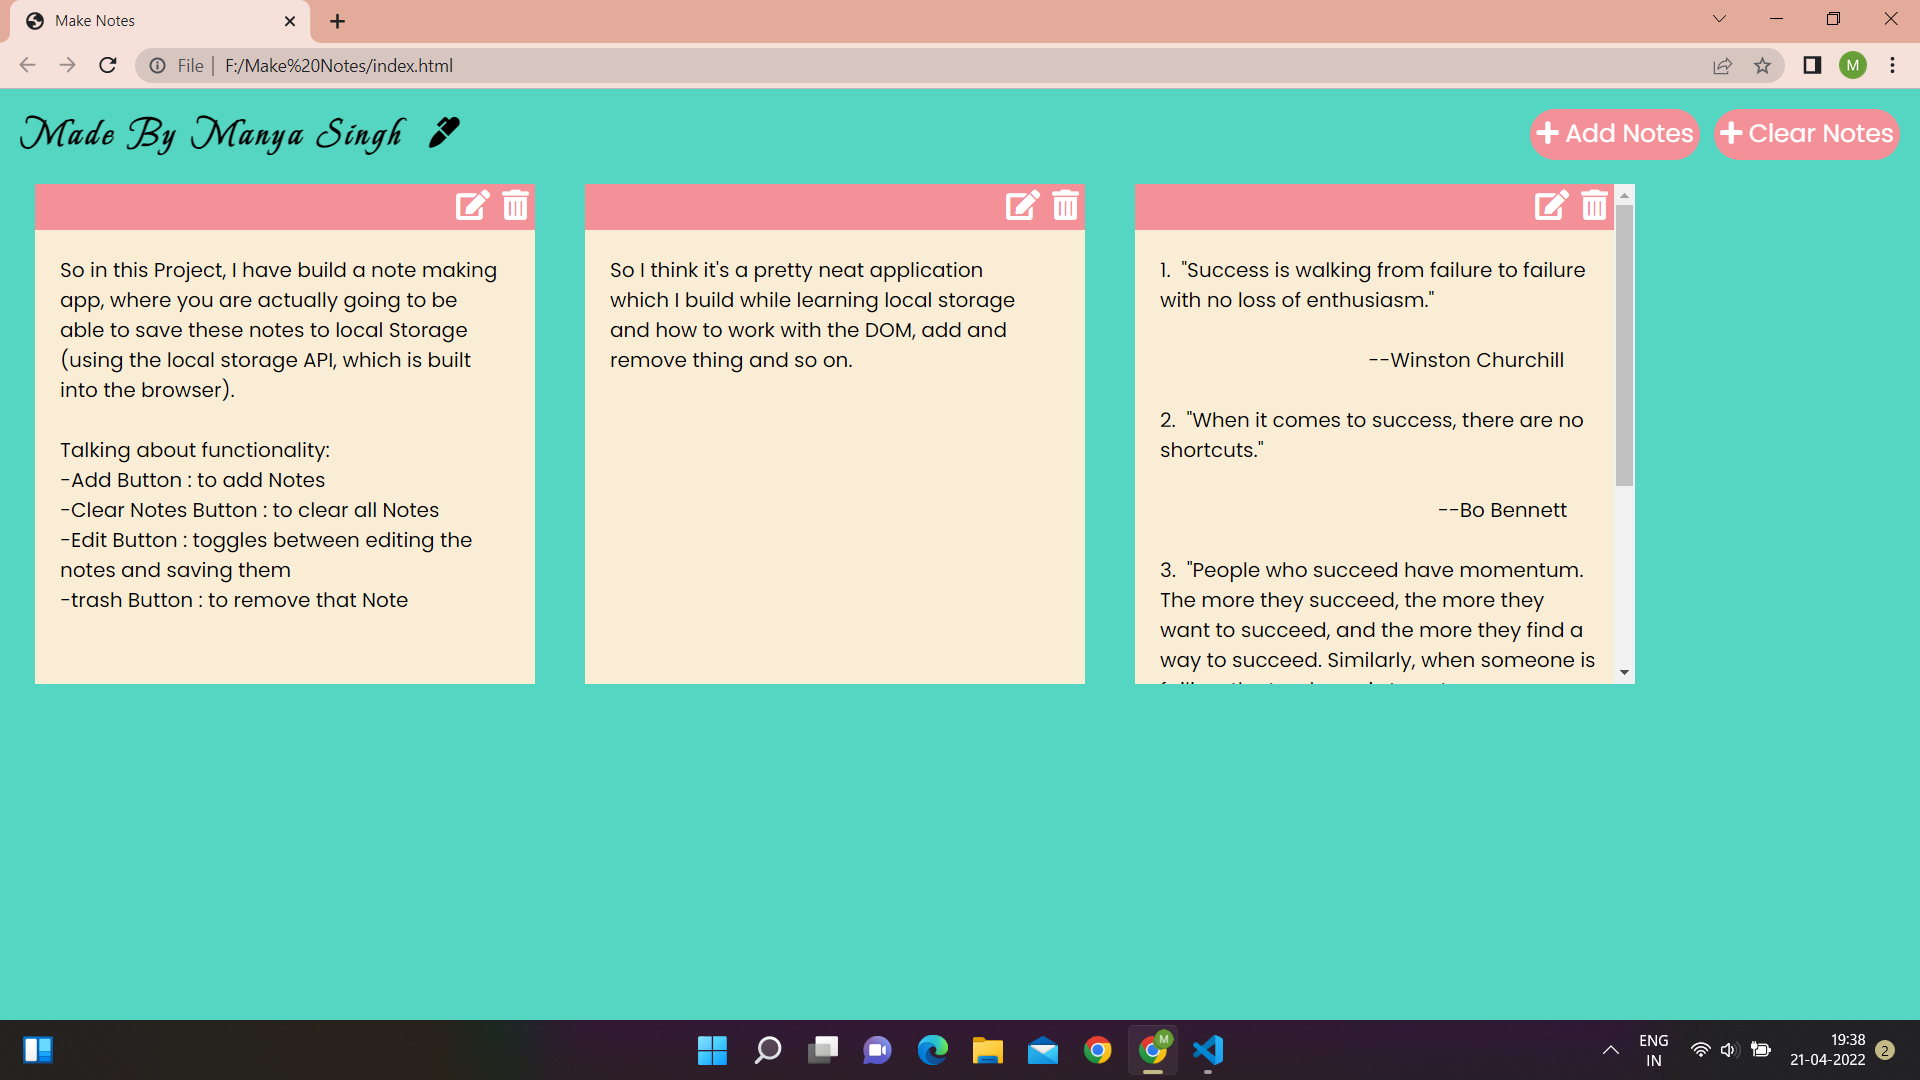This screenshot has height=1080, width=1920.
Task: Show hidden system tray icons
Action: (x=1610, y=1050)
